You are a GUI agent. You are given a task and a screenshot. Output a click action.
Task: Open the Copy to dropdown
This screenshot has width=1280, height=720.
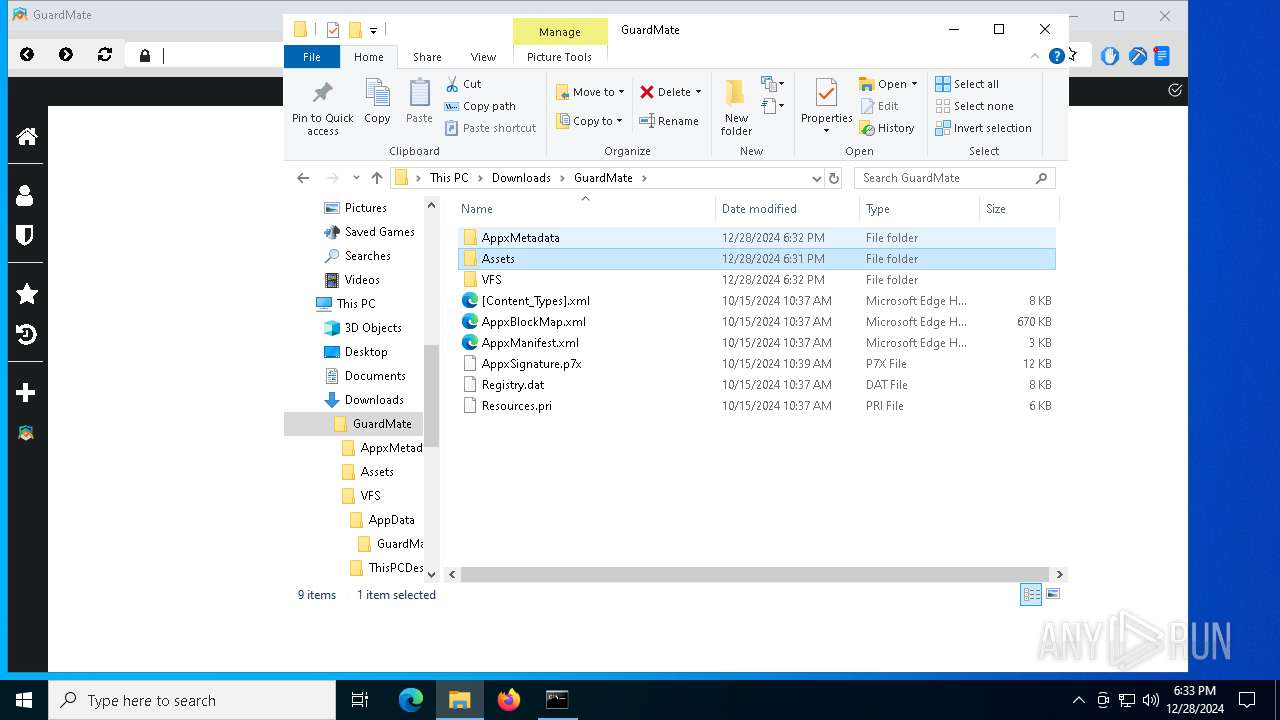590,121
